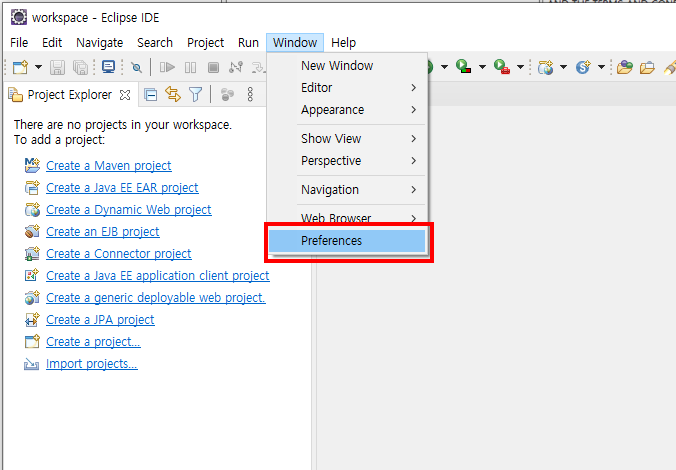The height and width of the screenshot is (470, 676).
Task: Click the Suspend debug icon
Action: pyautogui.click(x=190, y=67)
